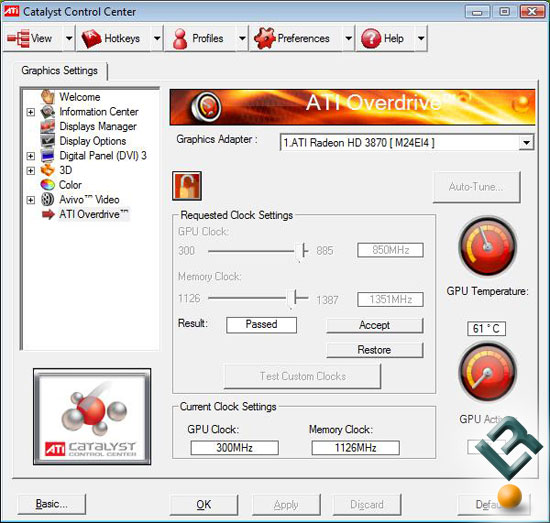Image resolution: width=550 pixels, height=523 pixels.
Task: Click the Restore button
Action: pos(375,350)
